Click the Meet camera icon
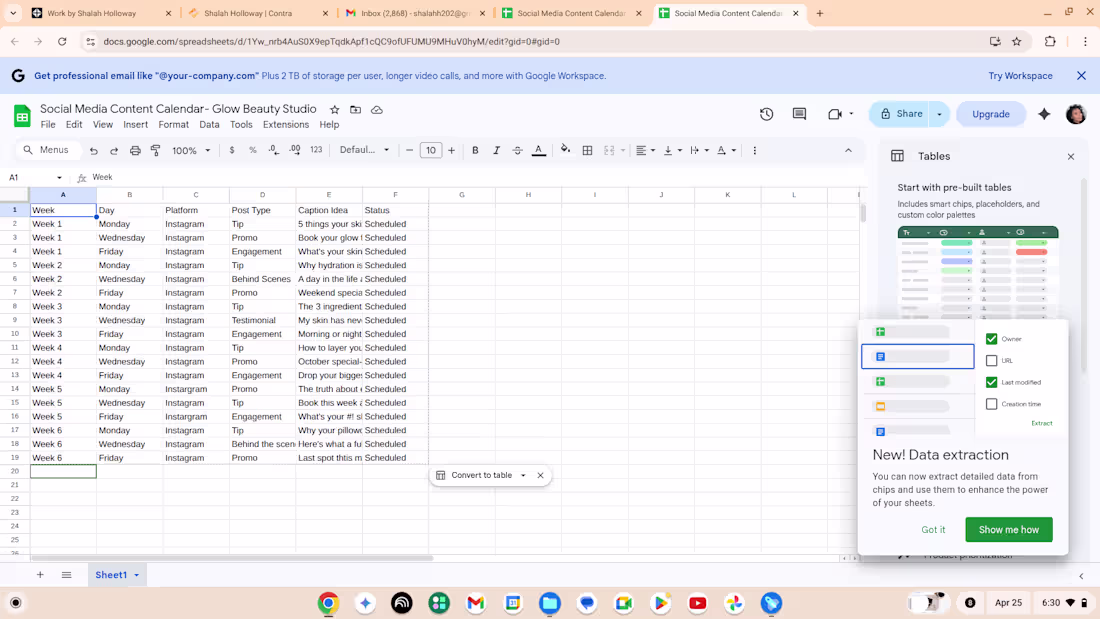Viewport: 1100px width, 619px height. (834, 114)
